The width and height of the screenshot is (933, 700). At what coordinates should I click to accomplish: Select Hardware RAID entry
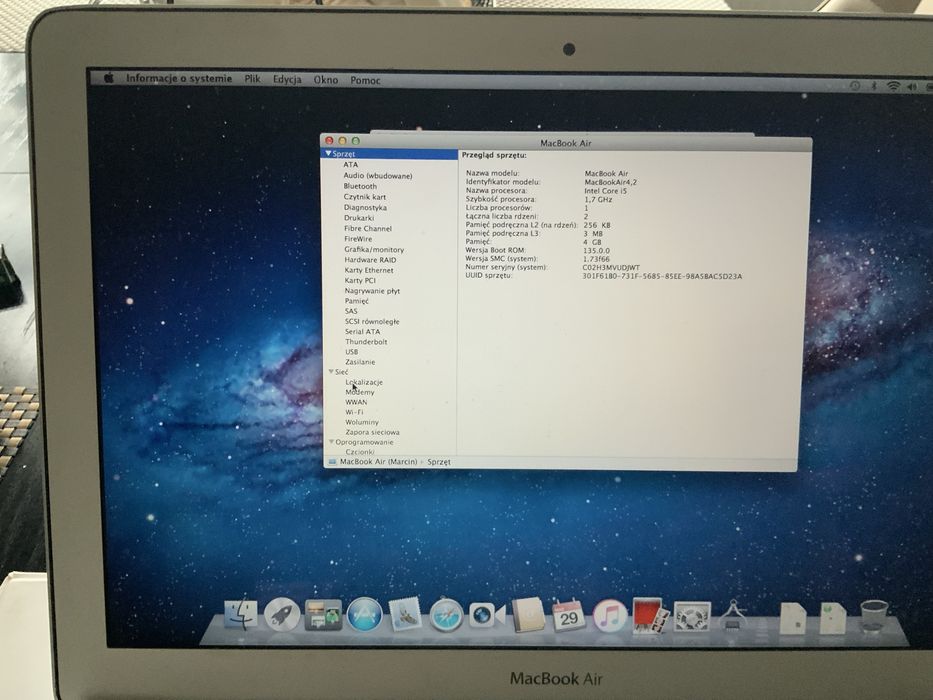tap(370, 260)
